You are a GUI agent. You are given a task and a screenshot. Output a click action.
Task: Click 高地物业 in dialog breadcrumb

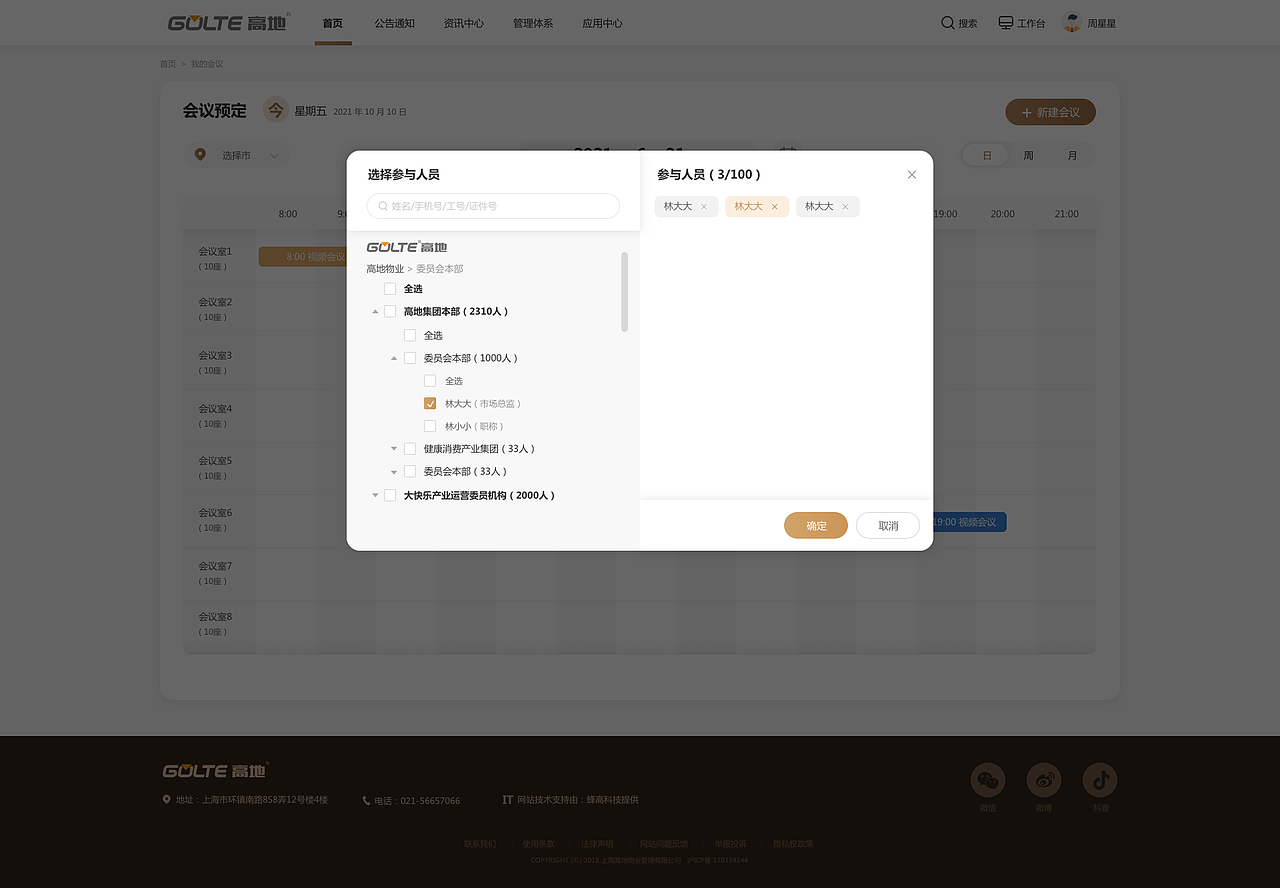tap(385, 269)
